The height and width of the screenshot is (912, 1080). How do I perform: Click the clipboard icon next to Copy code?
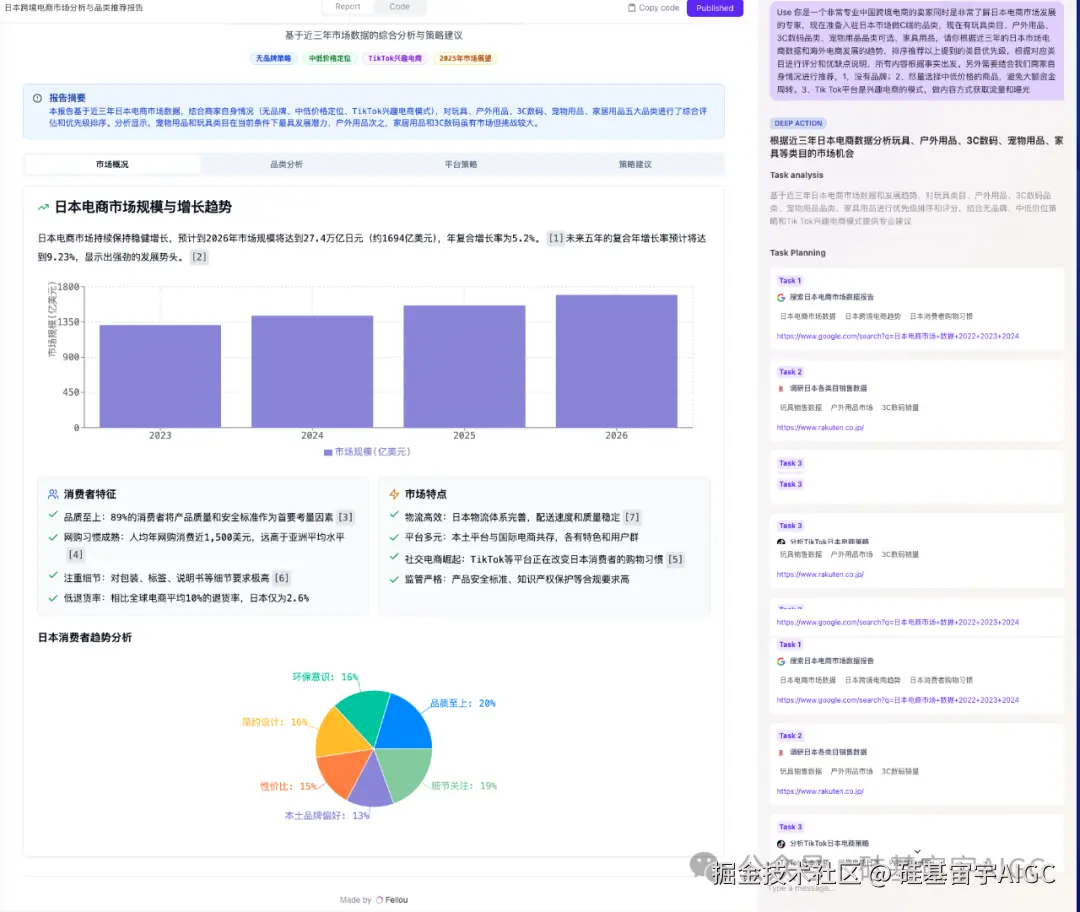631,8
